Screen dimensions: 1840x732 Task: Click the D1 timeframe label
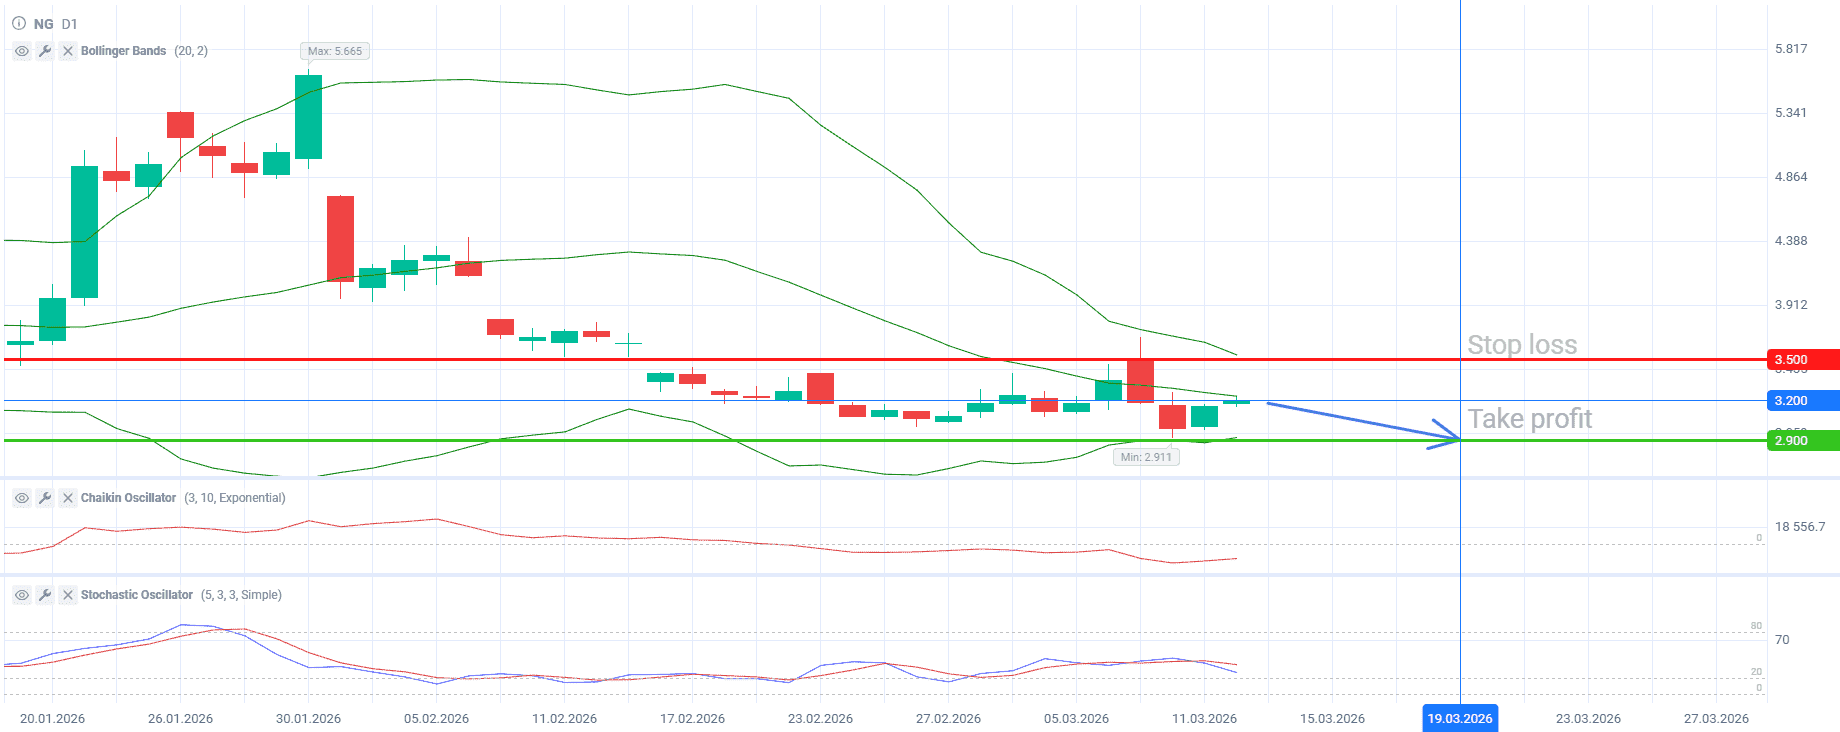coord(69,24)
